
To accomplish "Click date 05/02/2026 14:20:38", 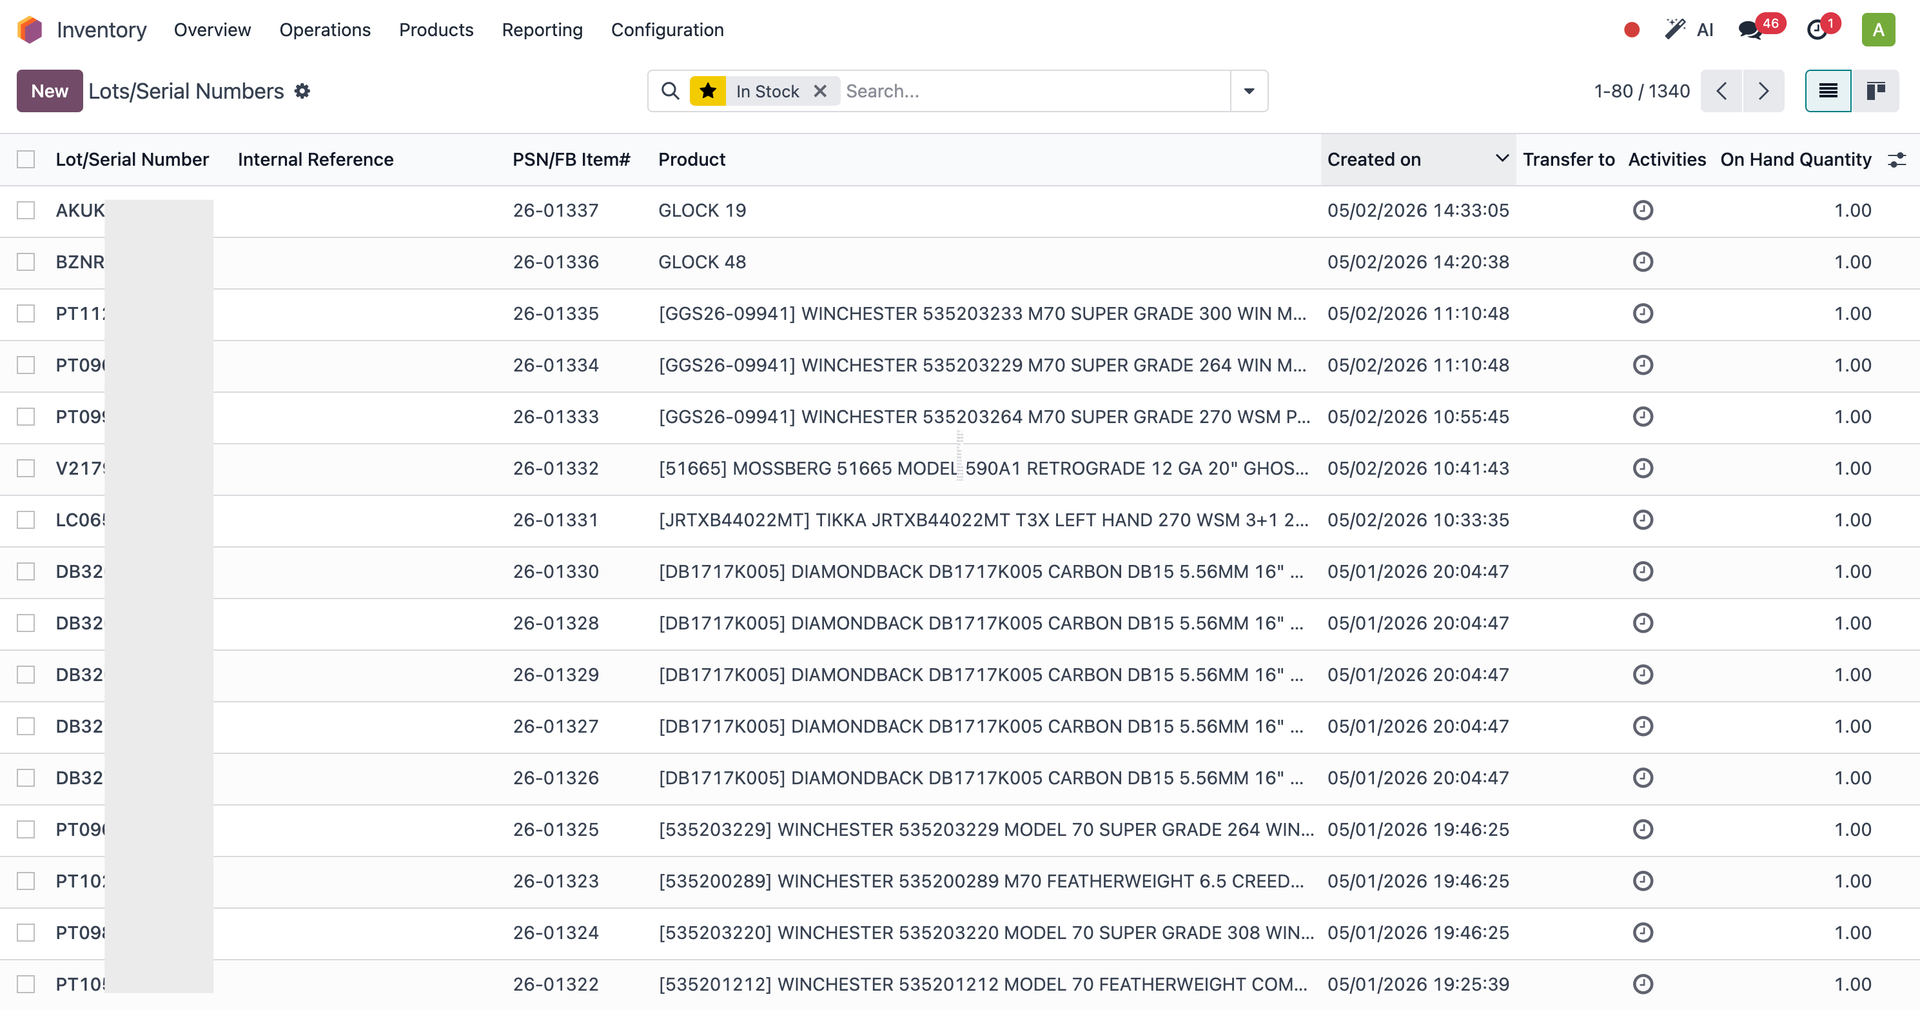I will (x=1418, y=262).
